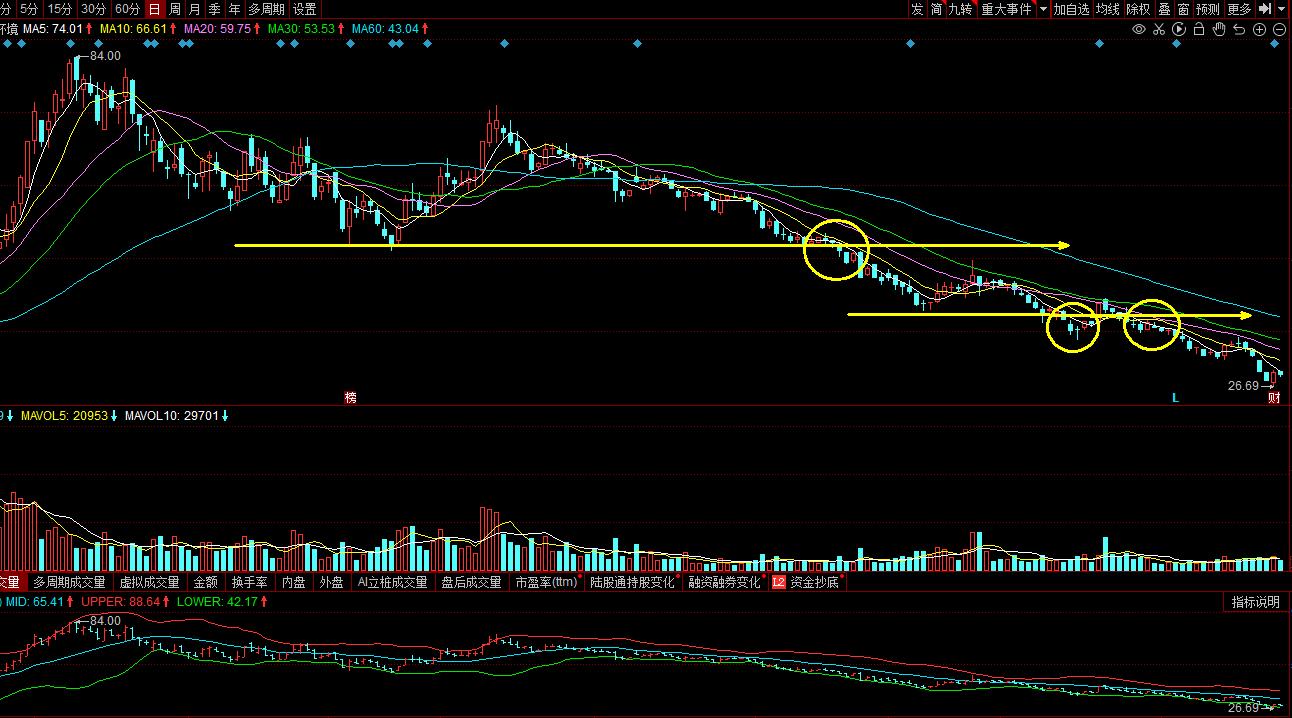Expand the 重大事件 dropdown arrow
This screenshot has width=1292, height=718.
click(x=1043, y=9)
